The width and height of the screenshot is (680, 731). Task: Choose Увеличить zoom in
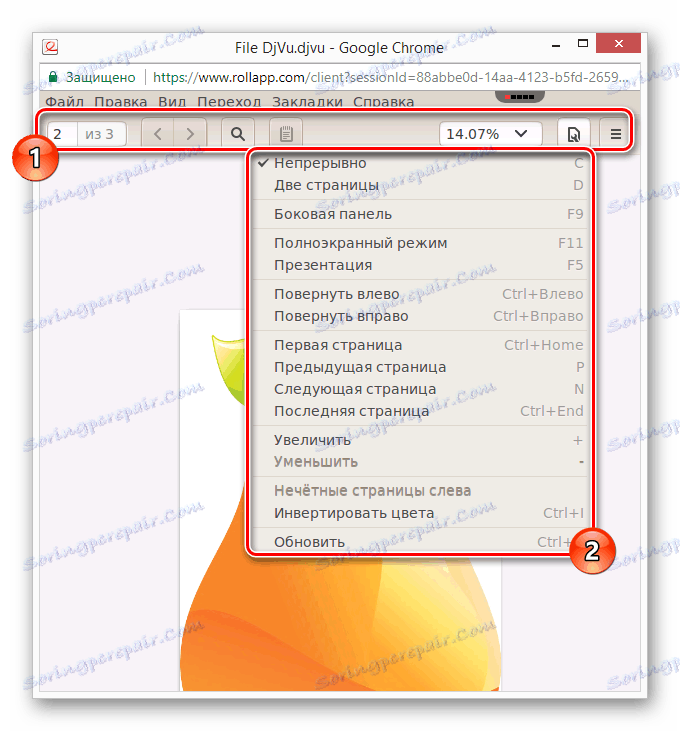419,440
